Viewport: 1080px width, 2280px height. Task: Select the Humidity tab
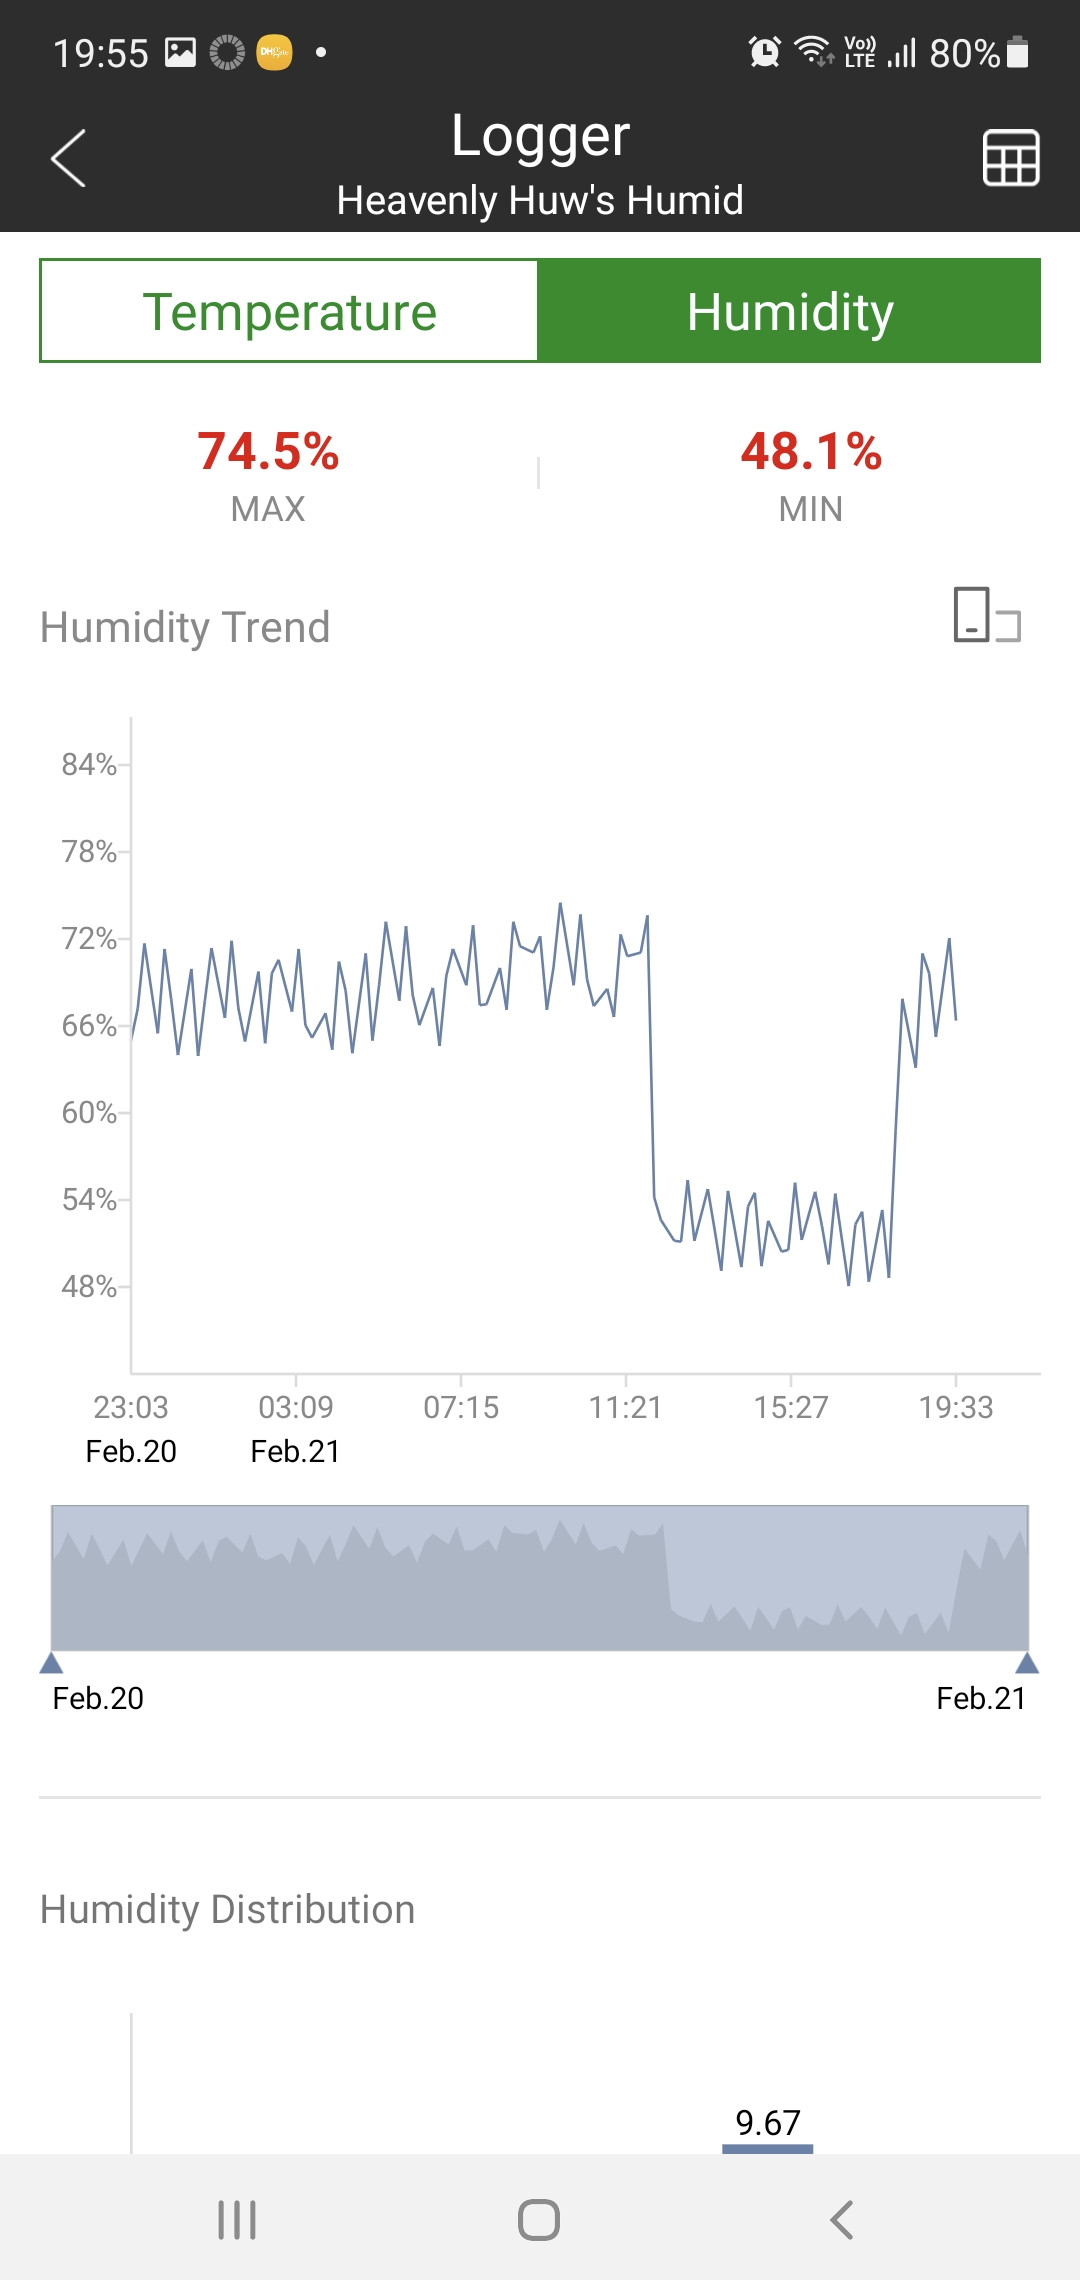pos(789,311)
